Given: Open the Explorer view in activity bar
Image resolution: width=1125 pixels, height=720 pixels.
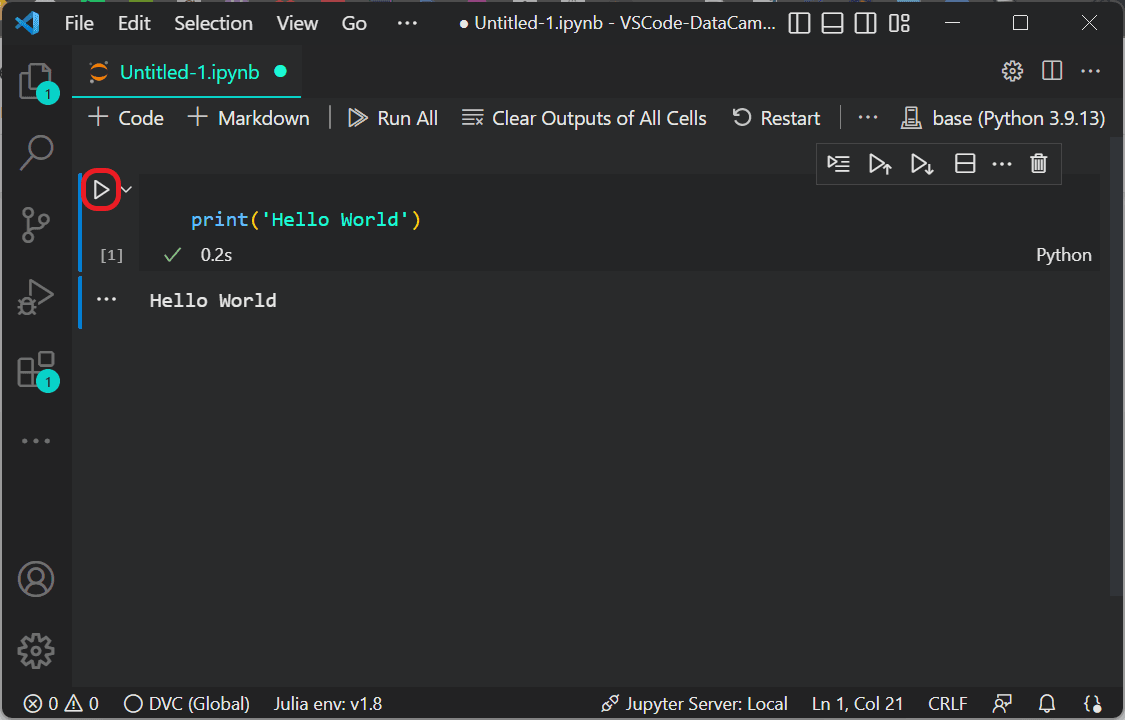Looking at the screenshot, I should [x=36, y=81].
